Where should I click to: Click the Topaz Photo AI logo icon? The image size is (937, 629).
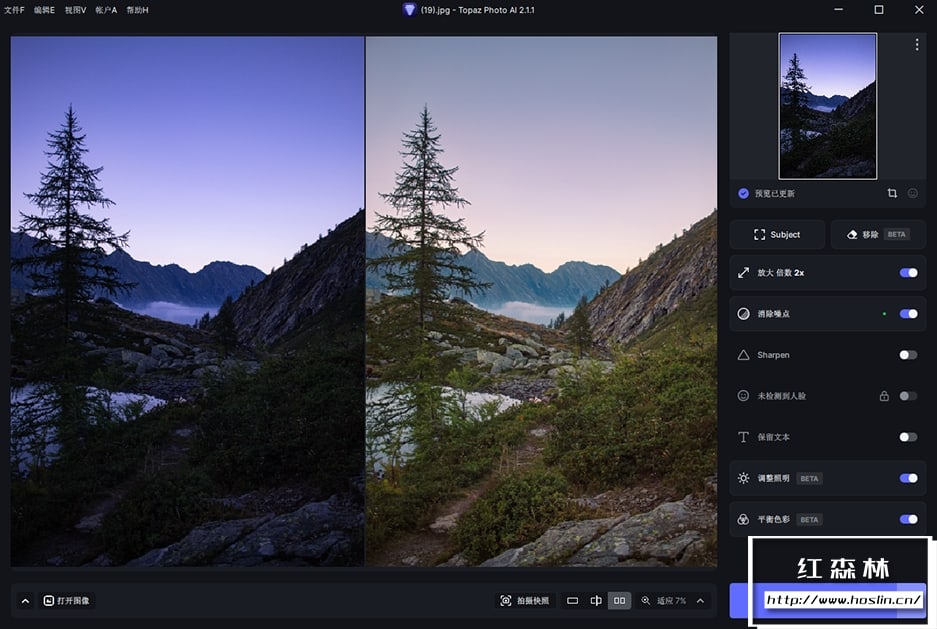(409, 10)
